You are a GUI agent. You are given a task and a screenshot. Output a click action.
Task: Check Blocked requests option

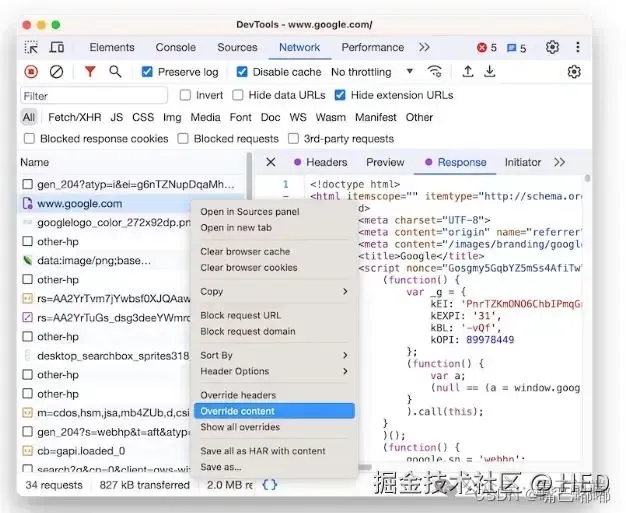(x=183, y=139)
